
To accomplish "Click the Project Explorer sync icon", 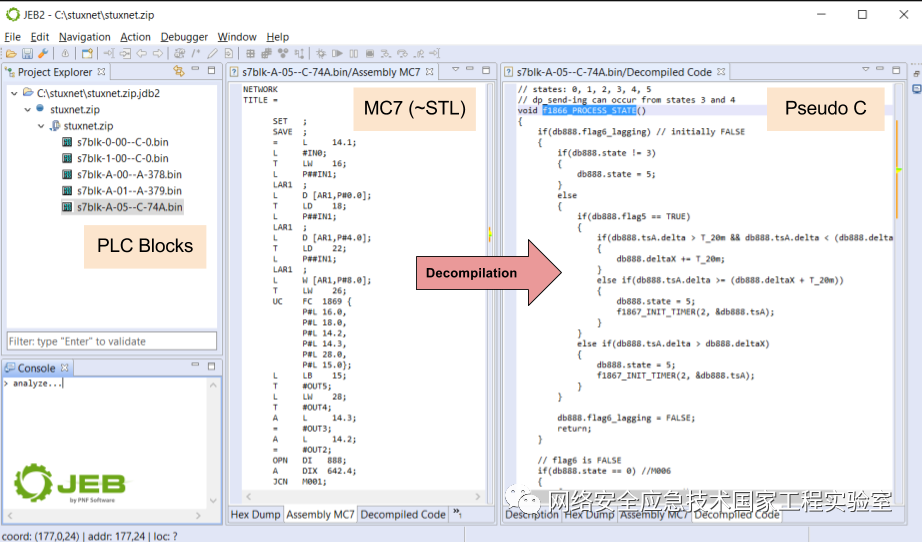I will point(178,72).
